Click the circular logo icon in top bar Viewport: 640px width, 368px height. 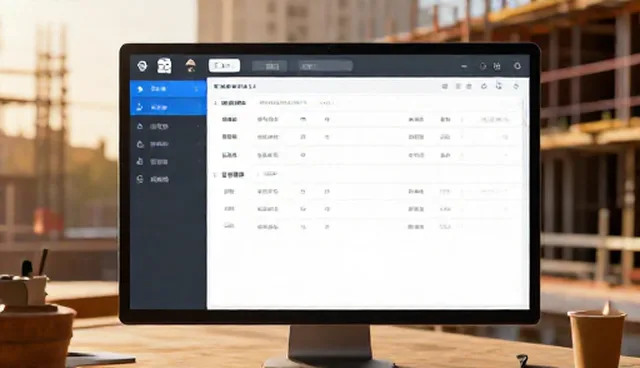click(142, 66)
